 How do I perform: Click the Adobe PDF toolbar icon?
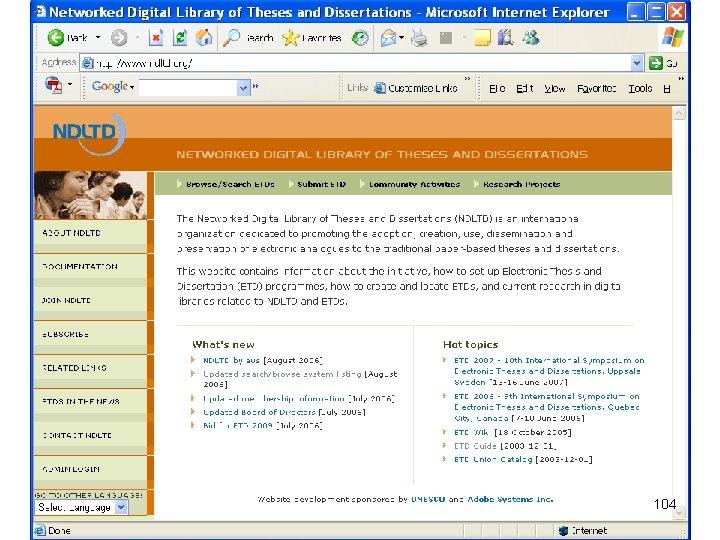[54, 85]
